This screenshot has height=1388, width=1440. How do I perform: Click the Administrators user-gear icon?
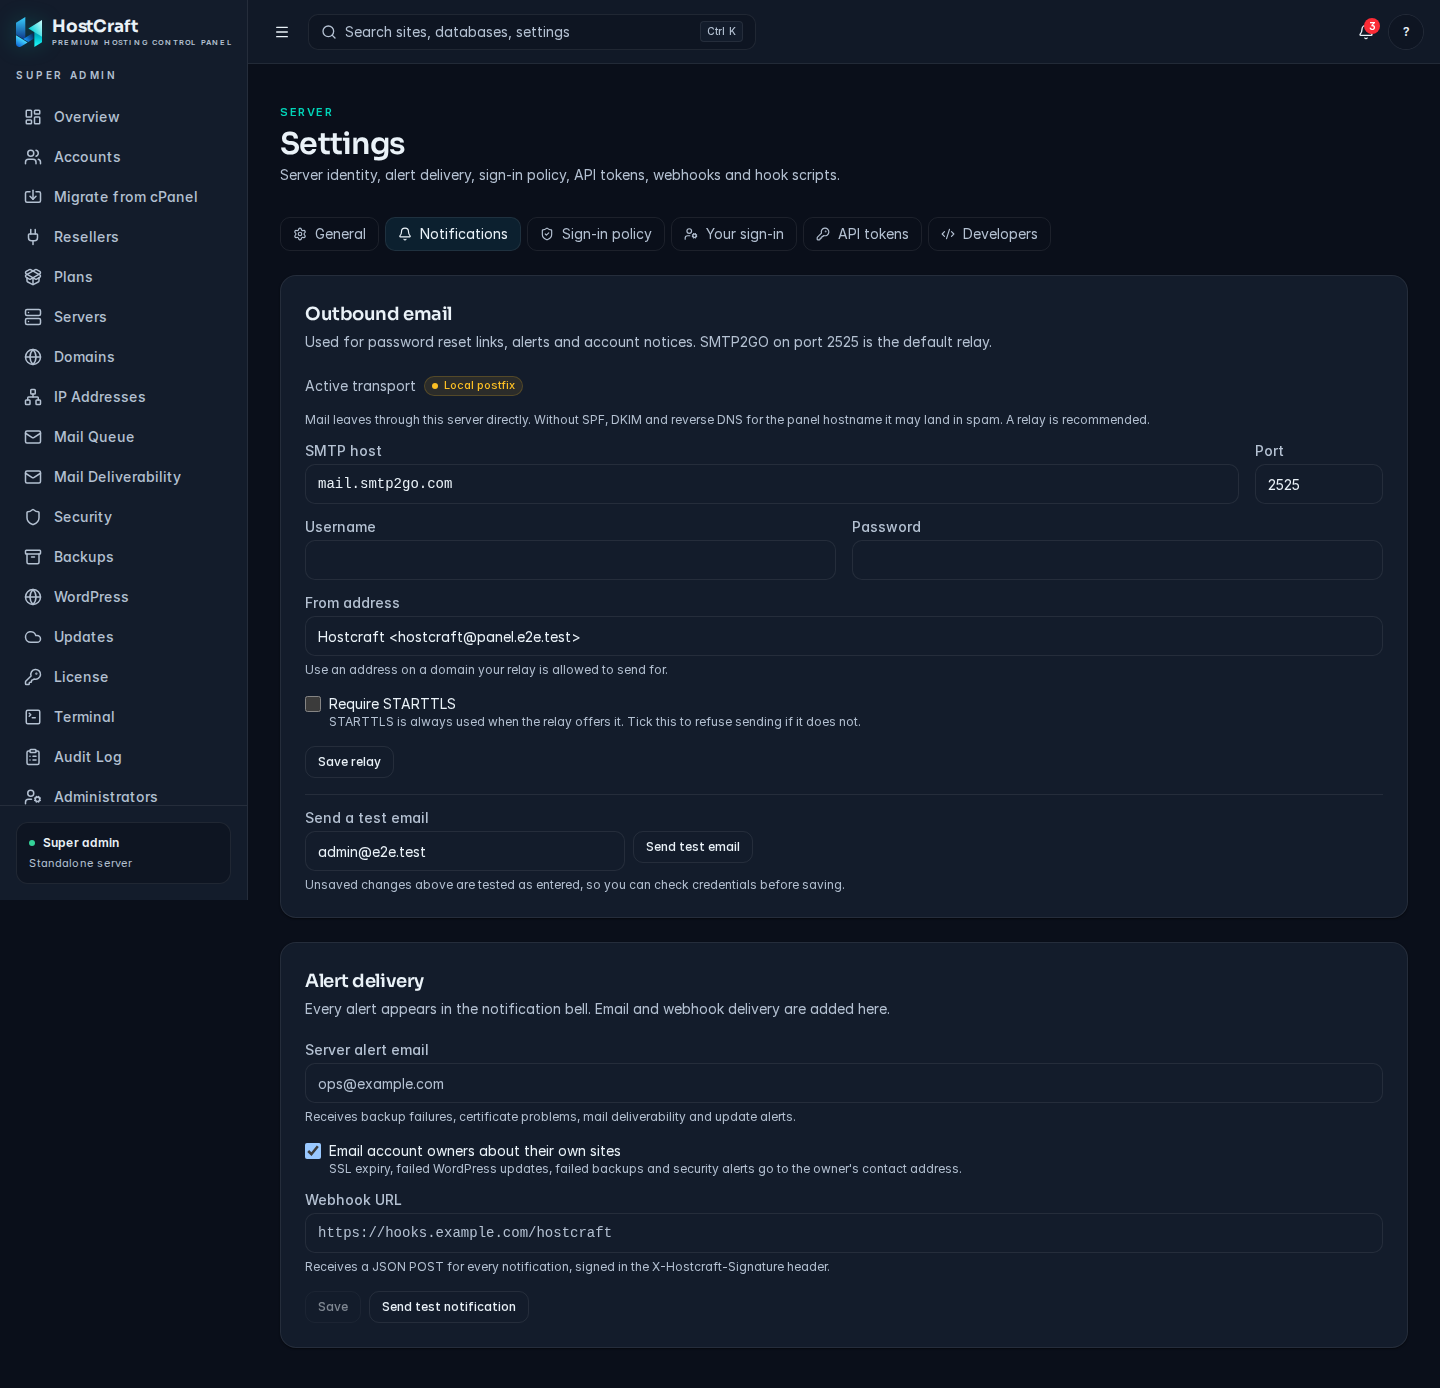coord(33,797)
